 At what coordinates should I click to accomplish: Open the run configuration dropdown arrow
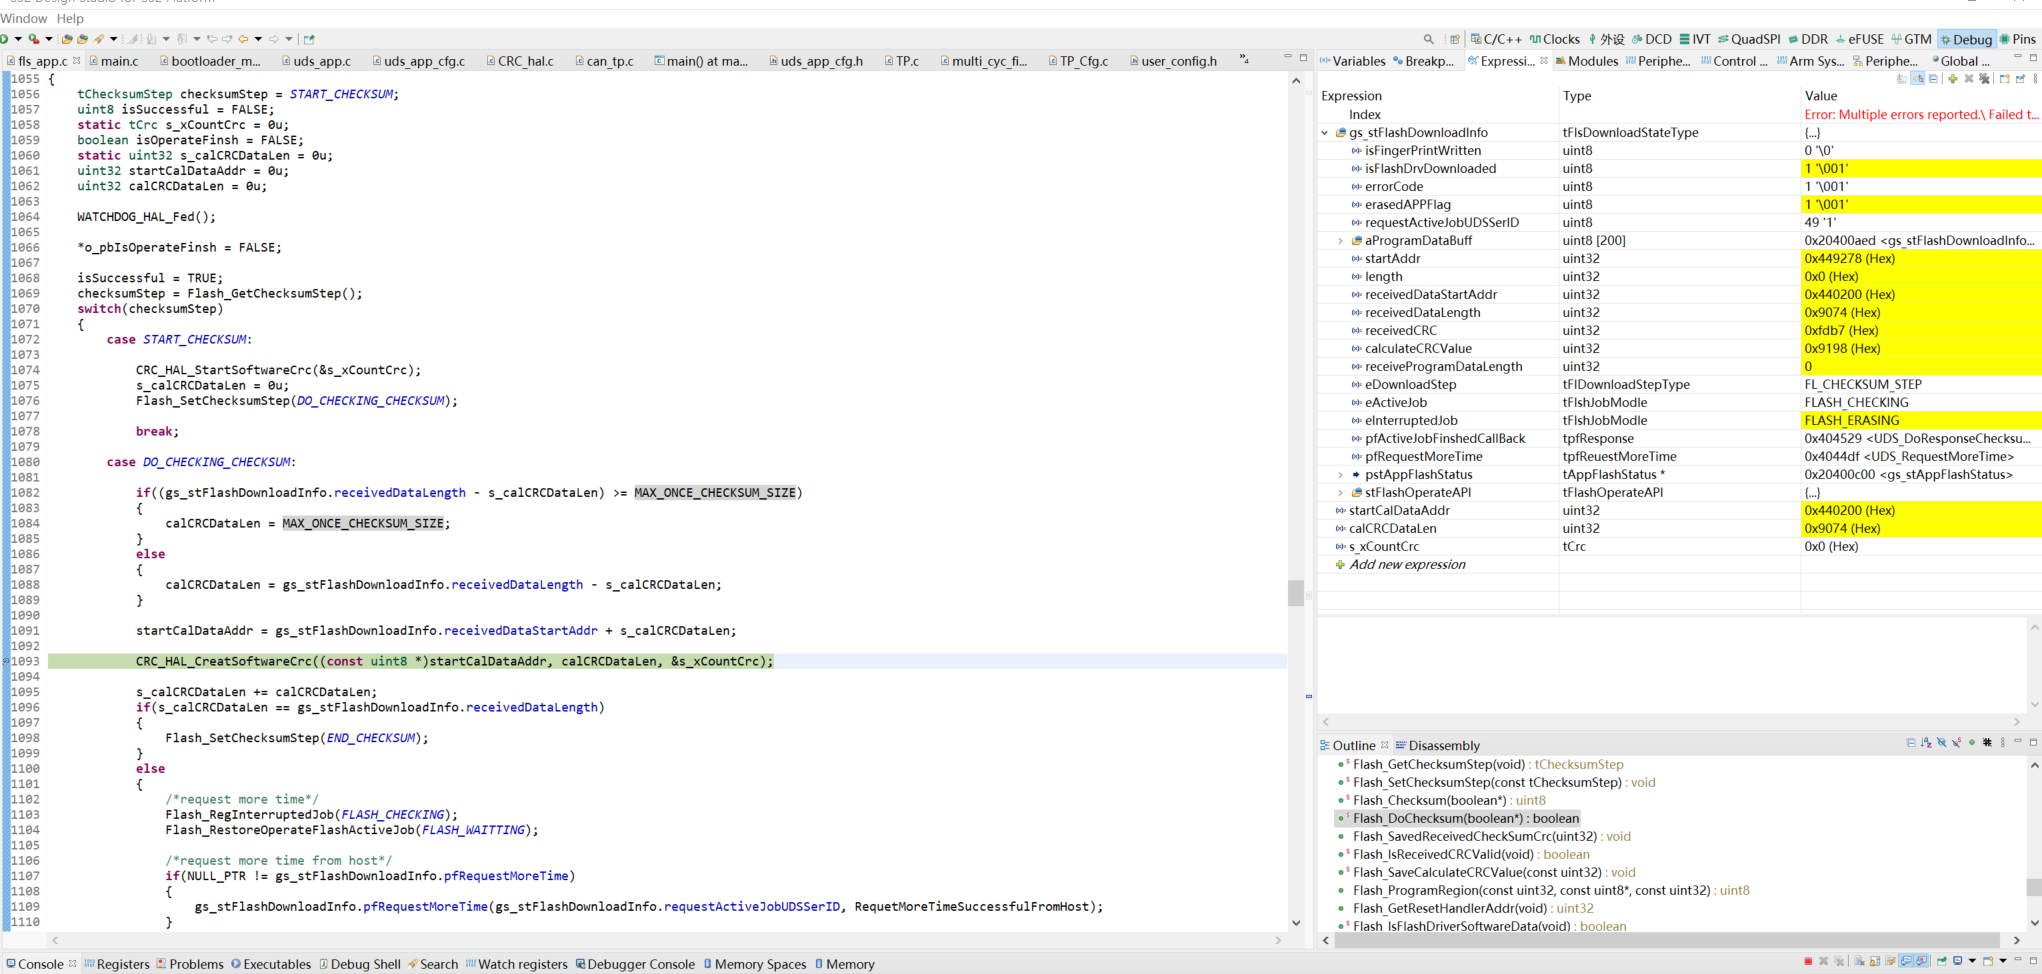(18, 39)
